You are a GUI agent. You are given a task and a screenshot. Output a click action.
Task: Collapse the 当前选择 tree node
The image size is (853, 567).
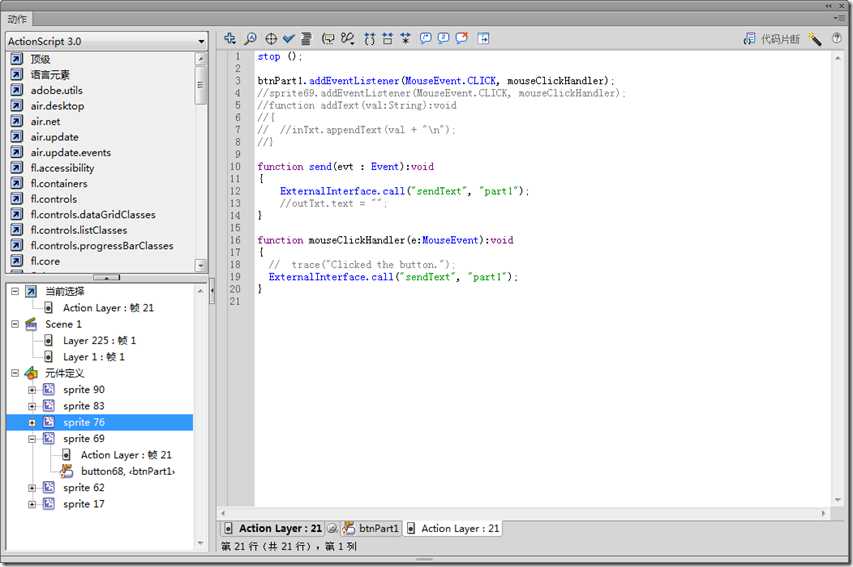[15, 292]
